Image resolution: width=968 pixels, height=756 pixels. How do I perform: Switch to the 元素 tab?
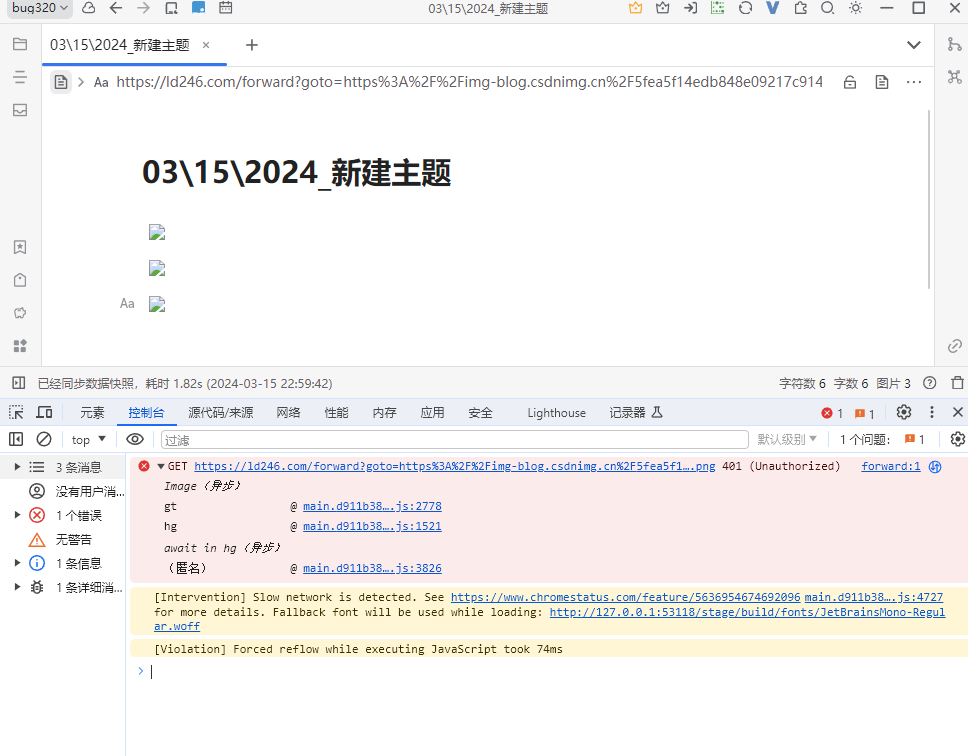[93, 413]
